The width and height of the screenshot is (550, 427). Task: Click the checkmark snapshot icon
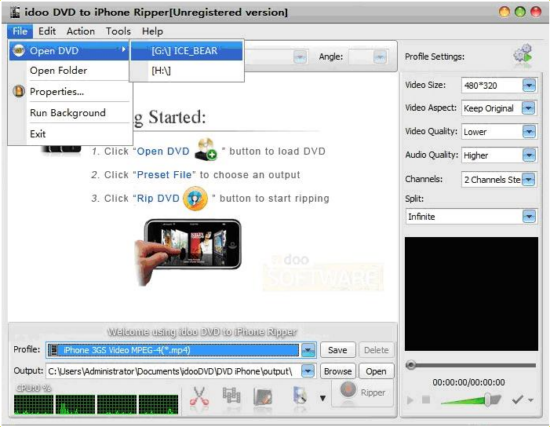tap(517, 399)
